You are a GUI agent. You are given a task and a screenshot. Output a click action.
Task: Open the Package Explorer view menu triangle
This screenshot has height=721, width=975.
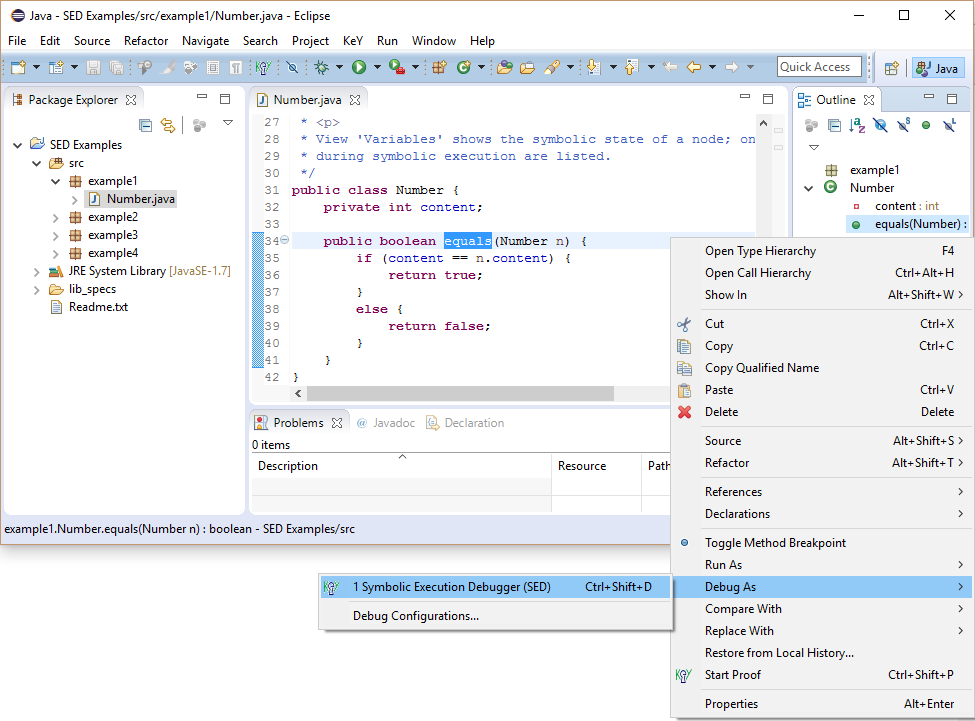(x=228, y=123)
